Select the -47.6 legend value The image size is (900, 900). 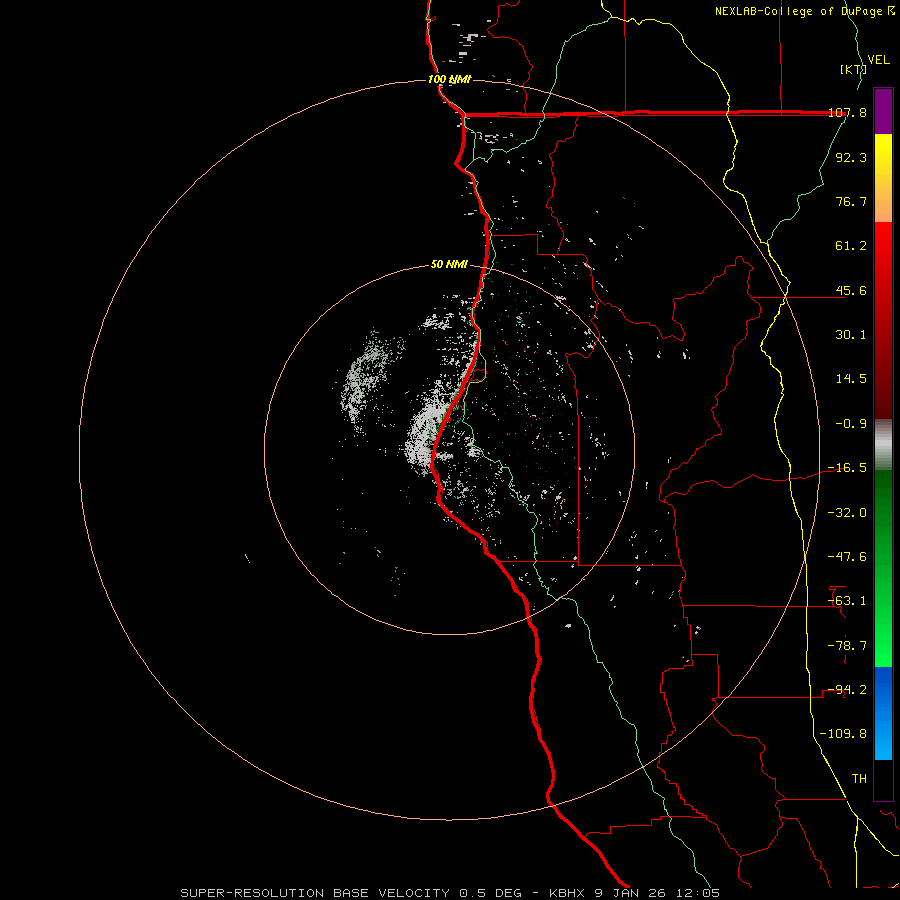[x=847, y=557]
